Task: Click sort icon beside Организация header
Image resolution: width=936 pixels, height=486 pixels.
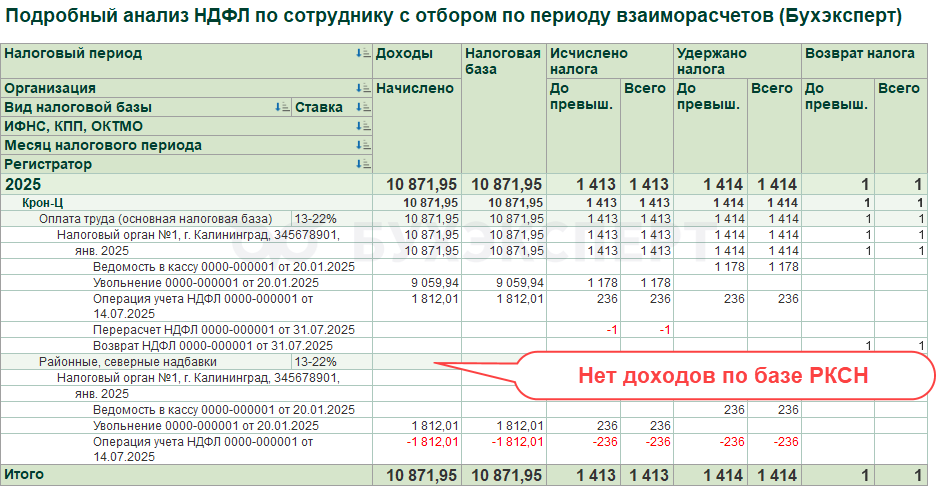Action: pos(363,88)
